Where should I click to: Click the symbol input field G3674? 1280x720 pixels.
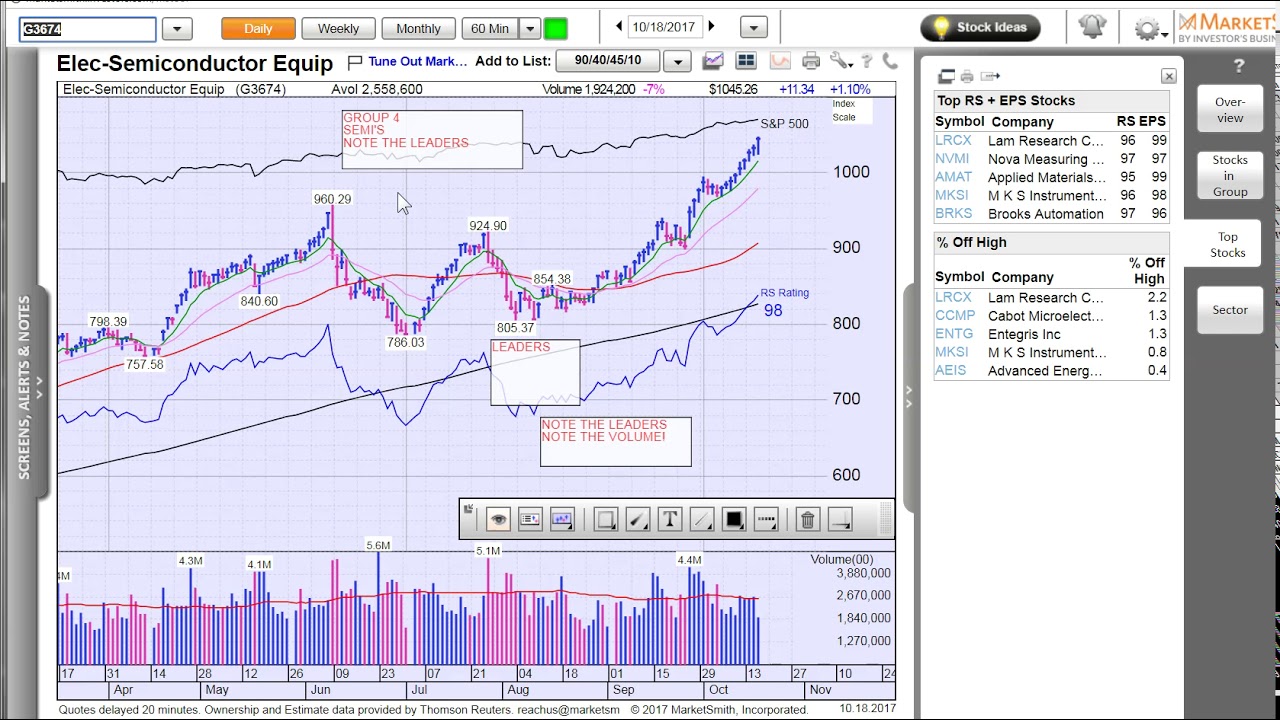88,29
